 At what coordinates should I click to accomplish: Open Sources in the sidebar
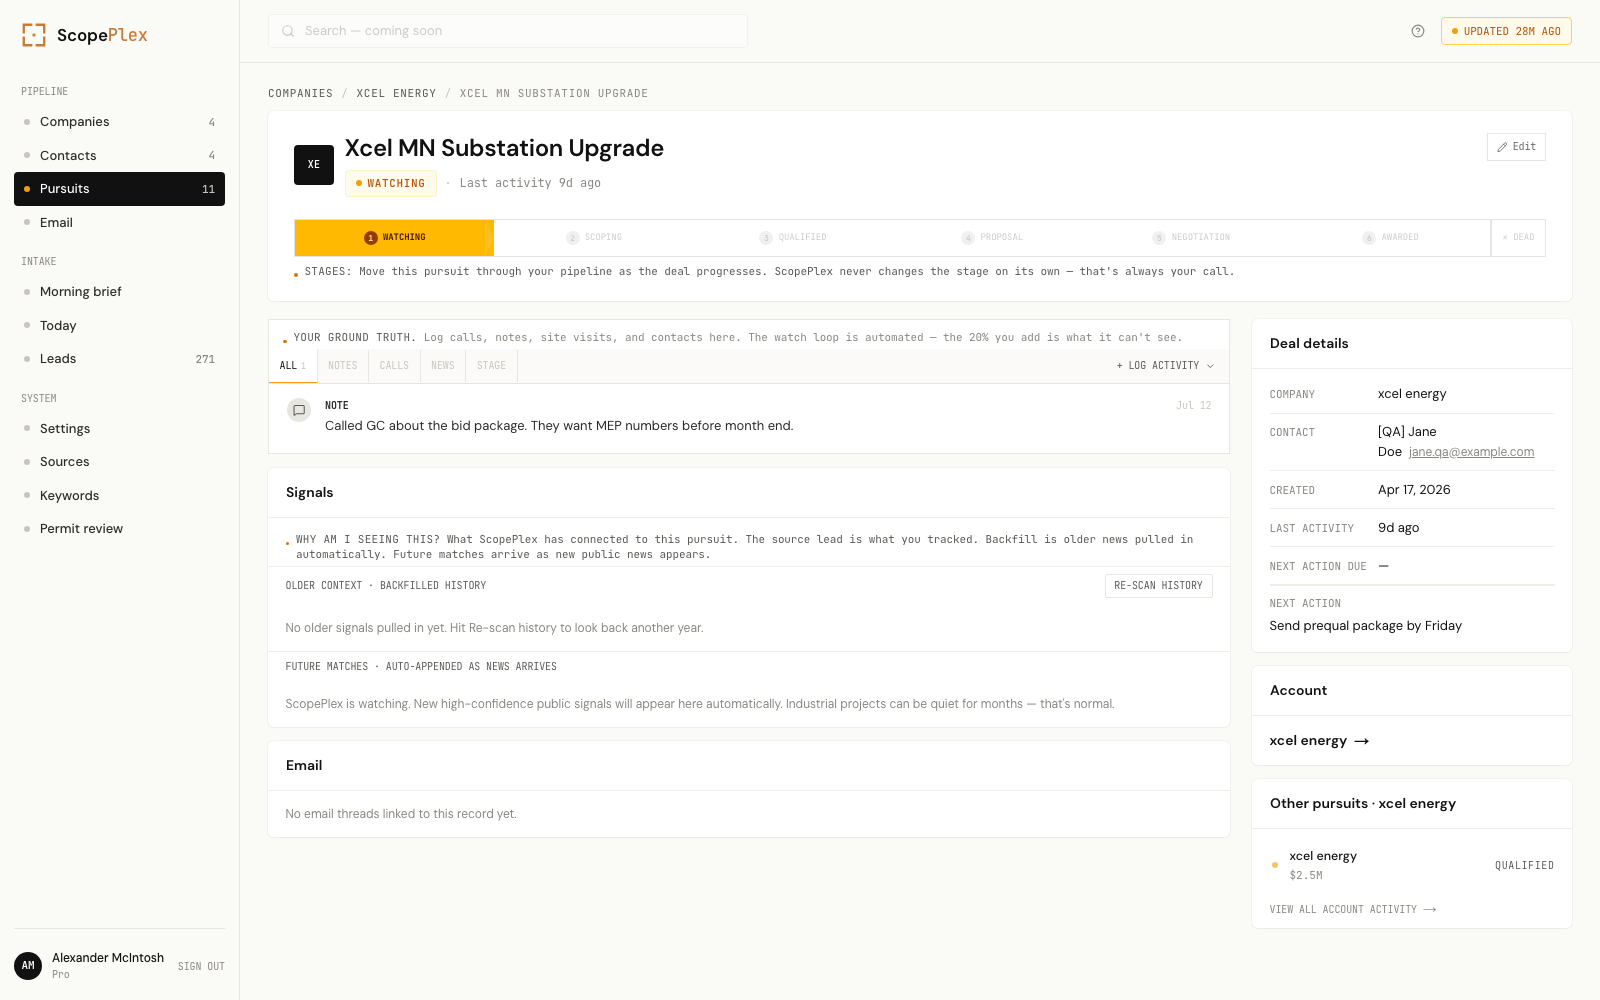[x=119, y=462]
